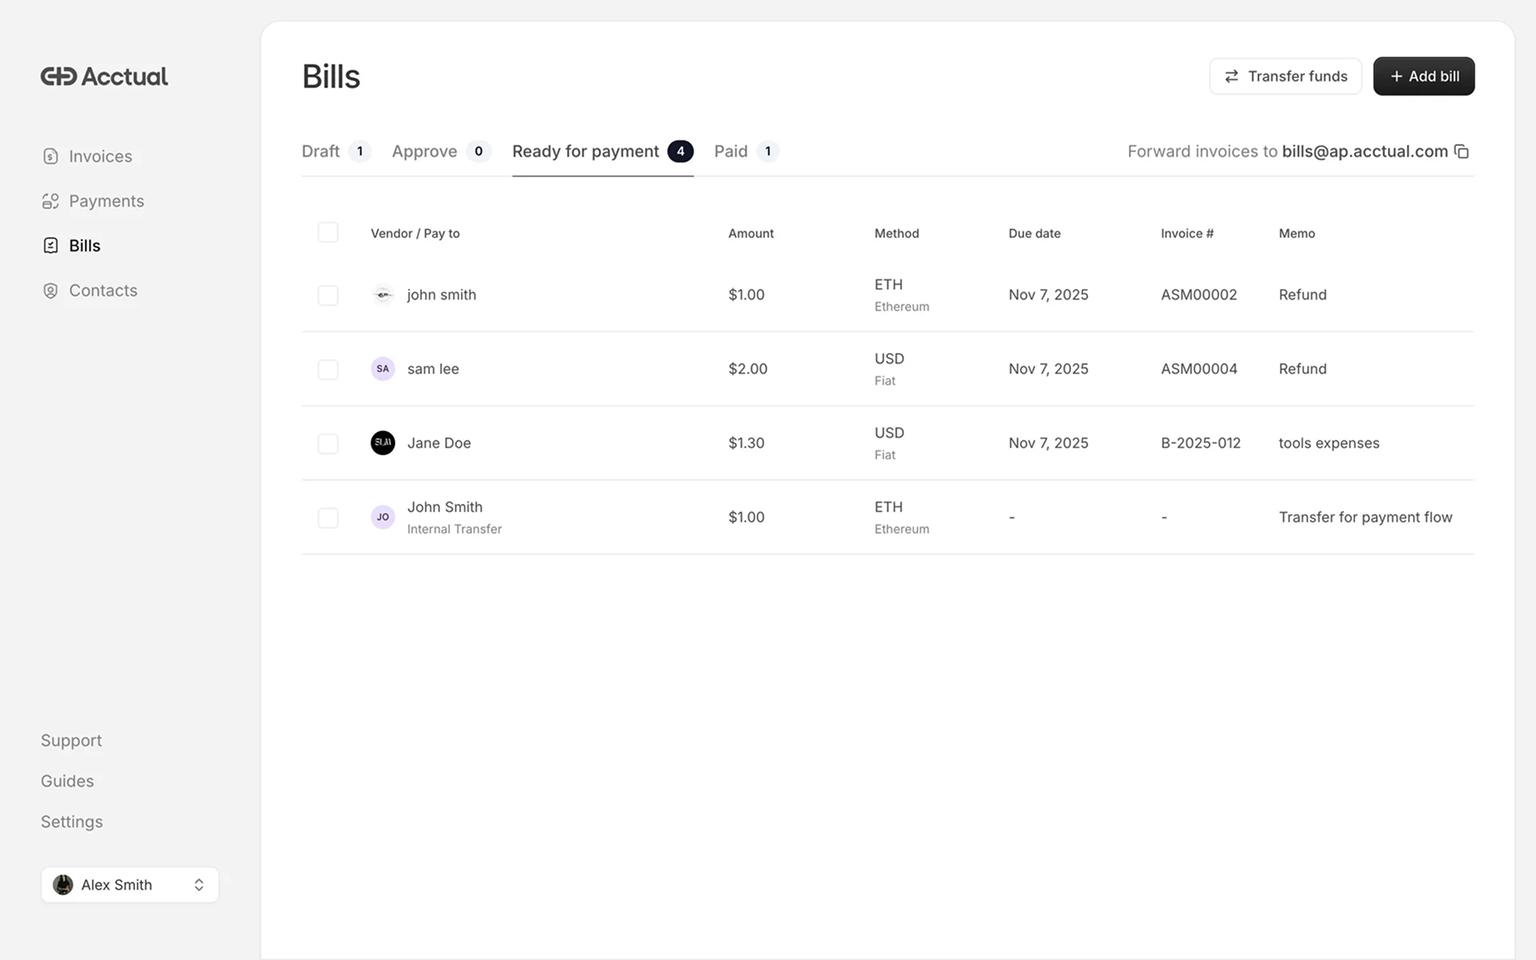Open the Settings link in sidebar
Screen dimensions: 1536x960
pyautogui.click(x=72, y=822)
